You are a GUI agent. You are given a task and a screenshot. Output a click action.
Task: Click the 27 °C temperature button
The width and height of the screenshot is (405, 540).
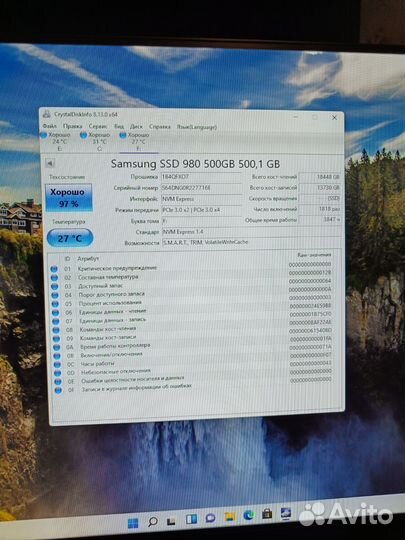[70, 238]
